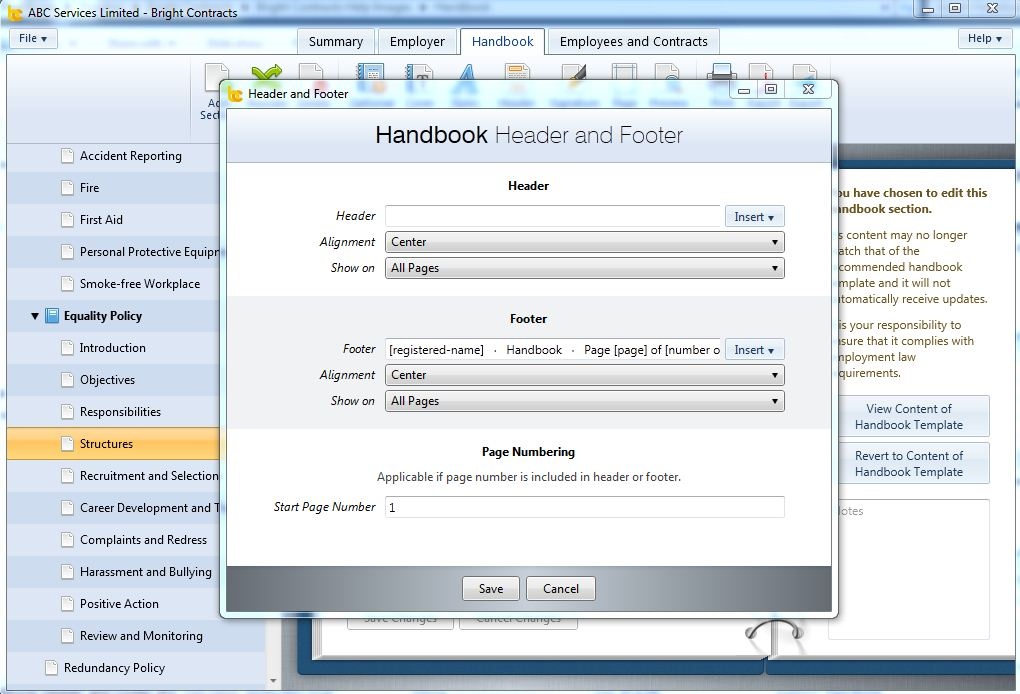Click the page icon beside Redundancy Policy
The height and width of the screenshot is (694, 1020).
(x=51, y=668)
